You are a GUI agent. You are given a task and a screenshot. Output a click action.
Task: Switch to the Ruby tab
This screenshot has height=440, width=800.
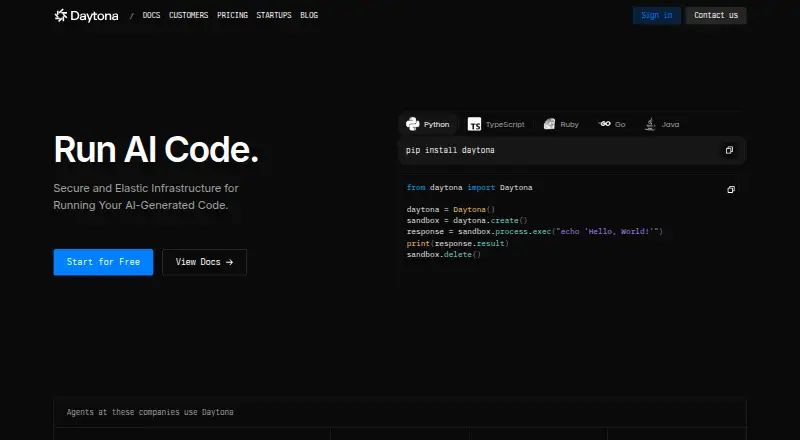(561, 124)
